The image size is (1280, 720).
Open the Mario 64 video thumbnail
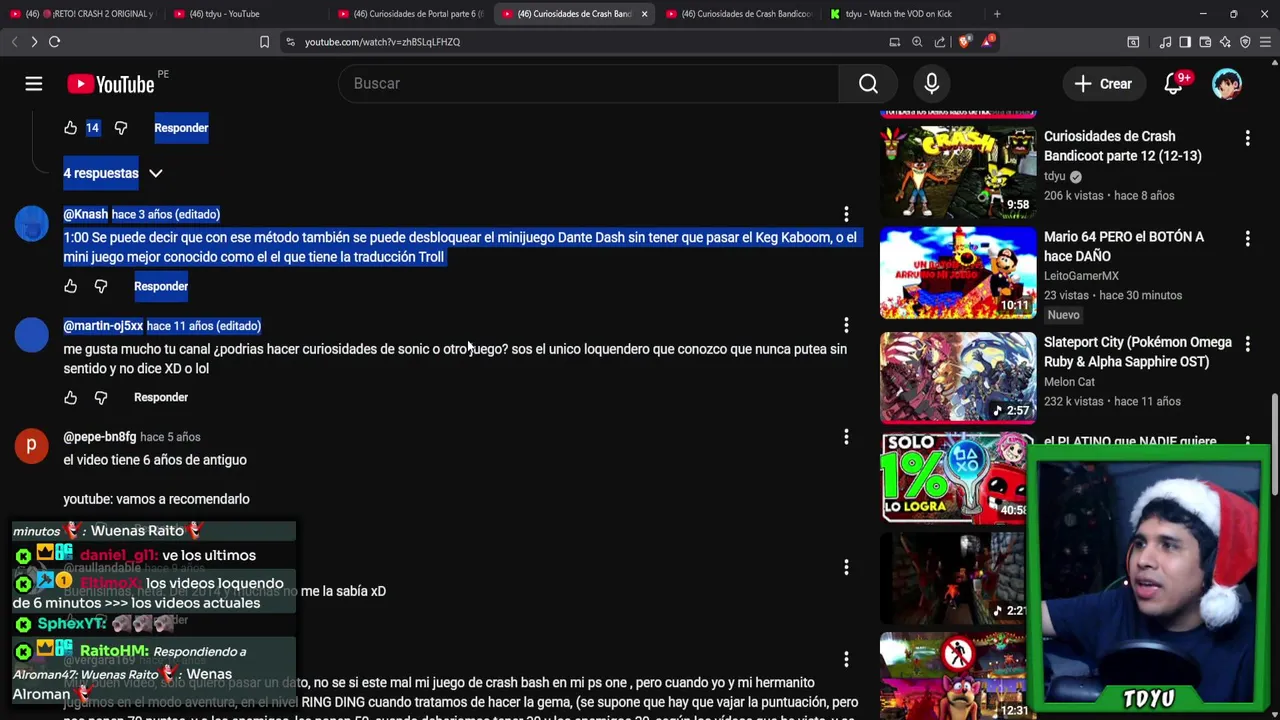coord(958,273)
